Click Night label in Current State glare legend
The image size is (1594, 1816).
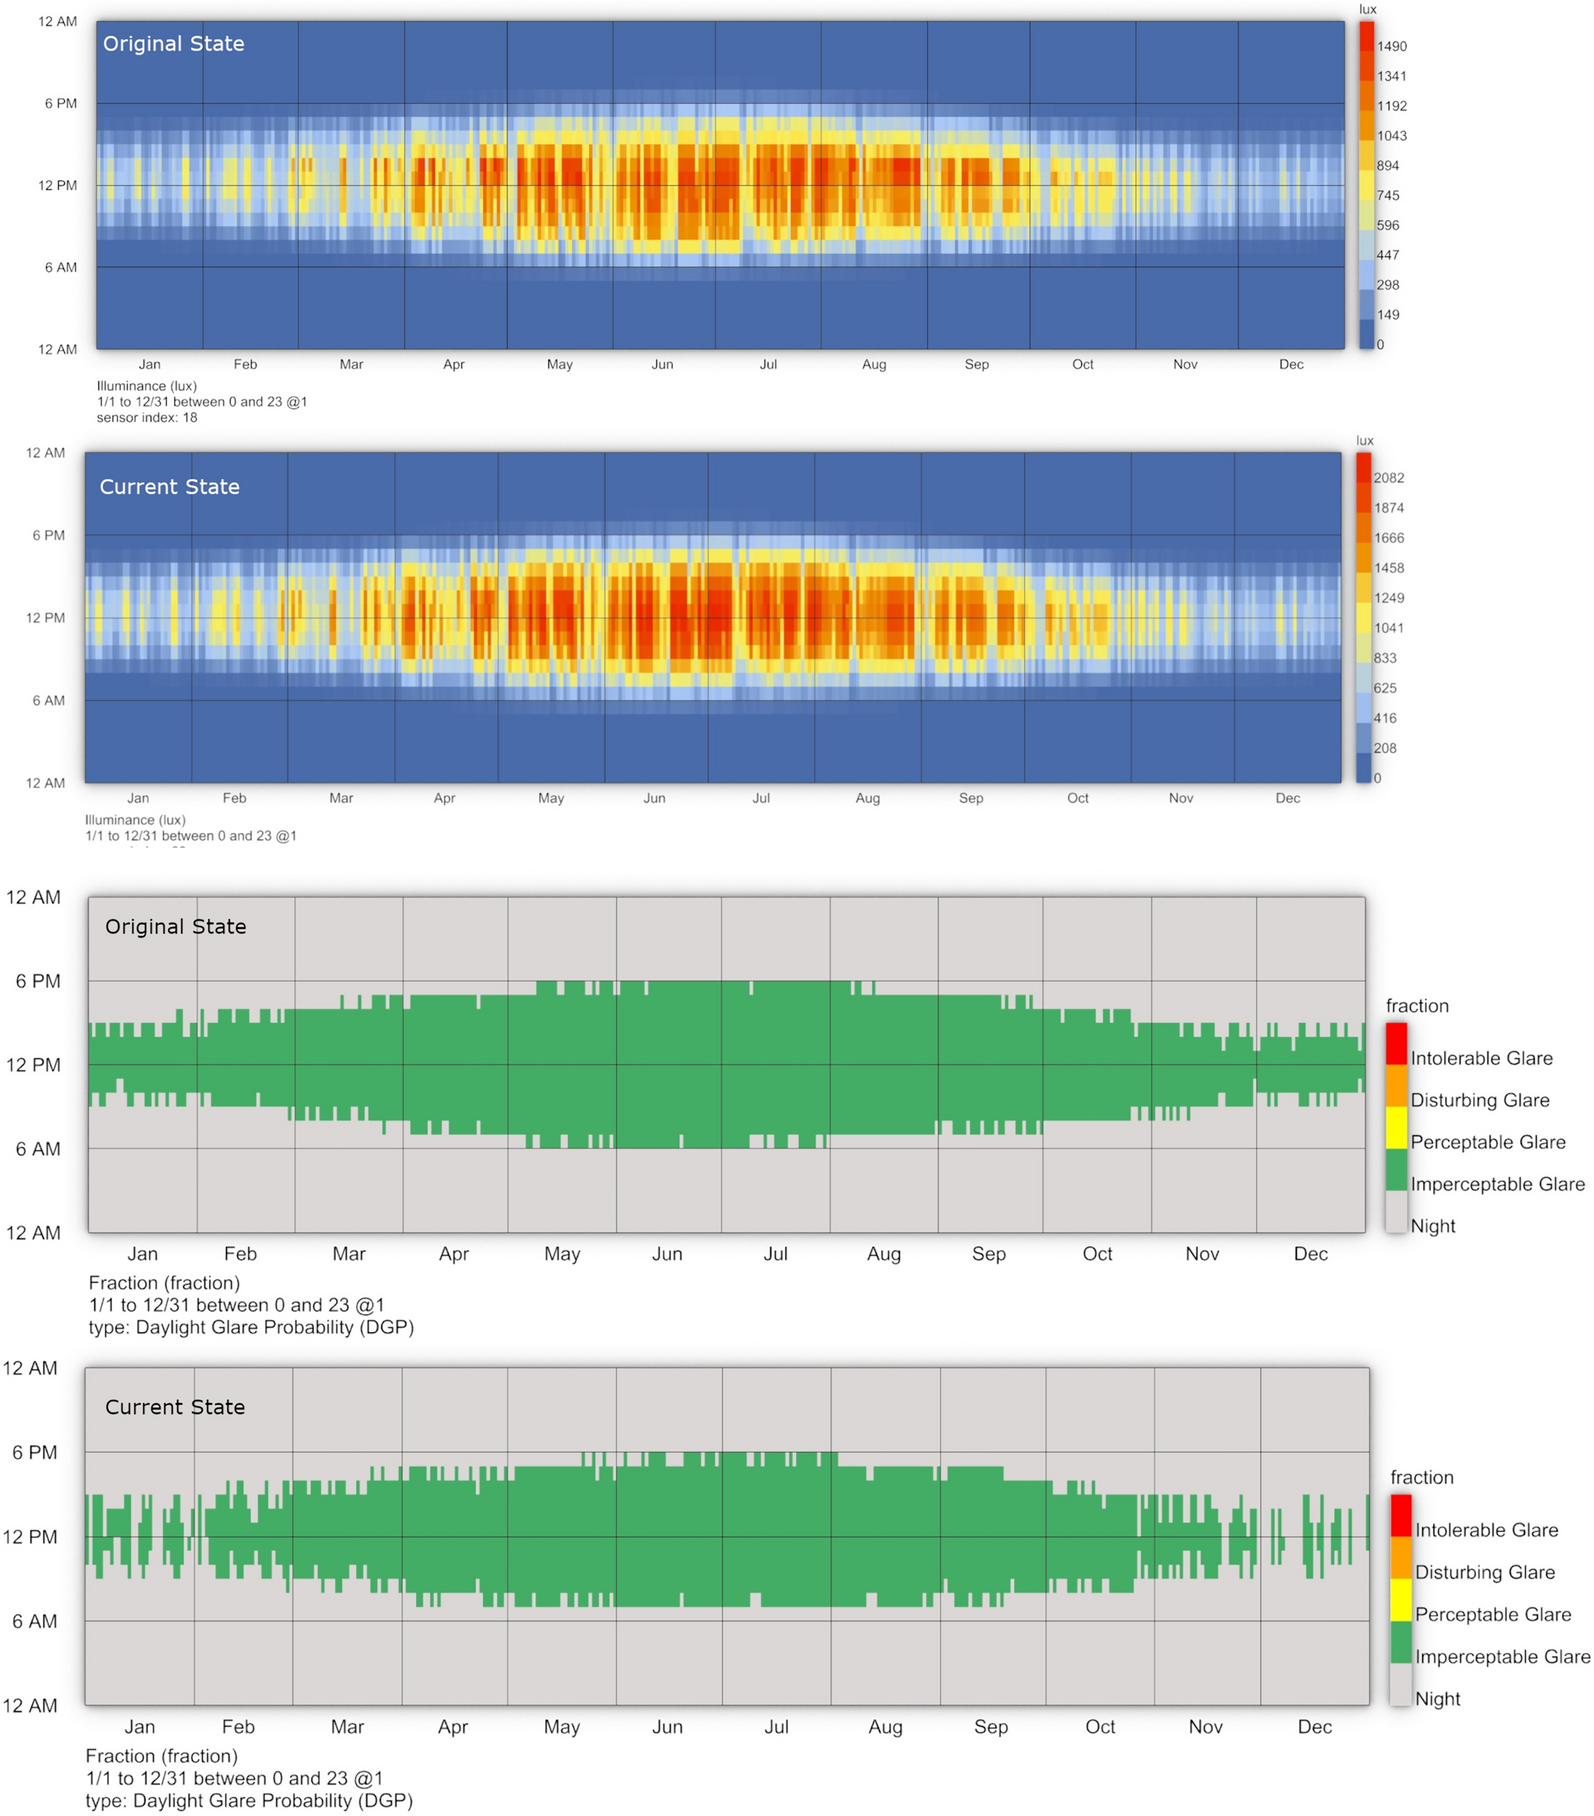pos(1437,1699)
